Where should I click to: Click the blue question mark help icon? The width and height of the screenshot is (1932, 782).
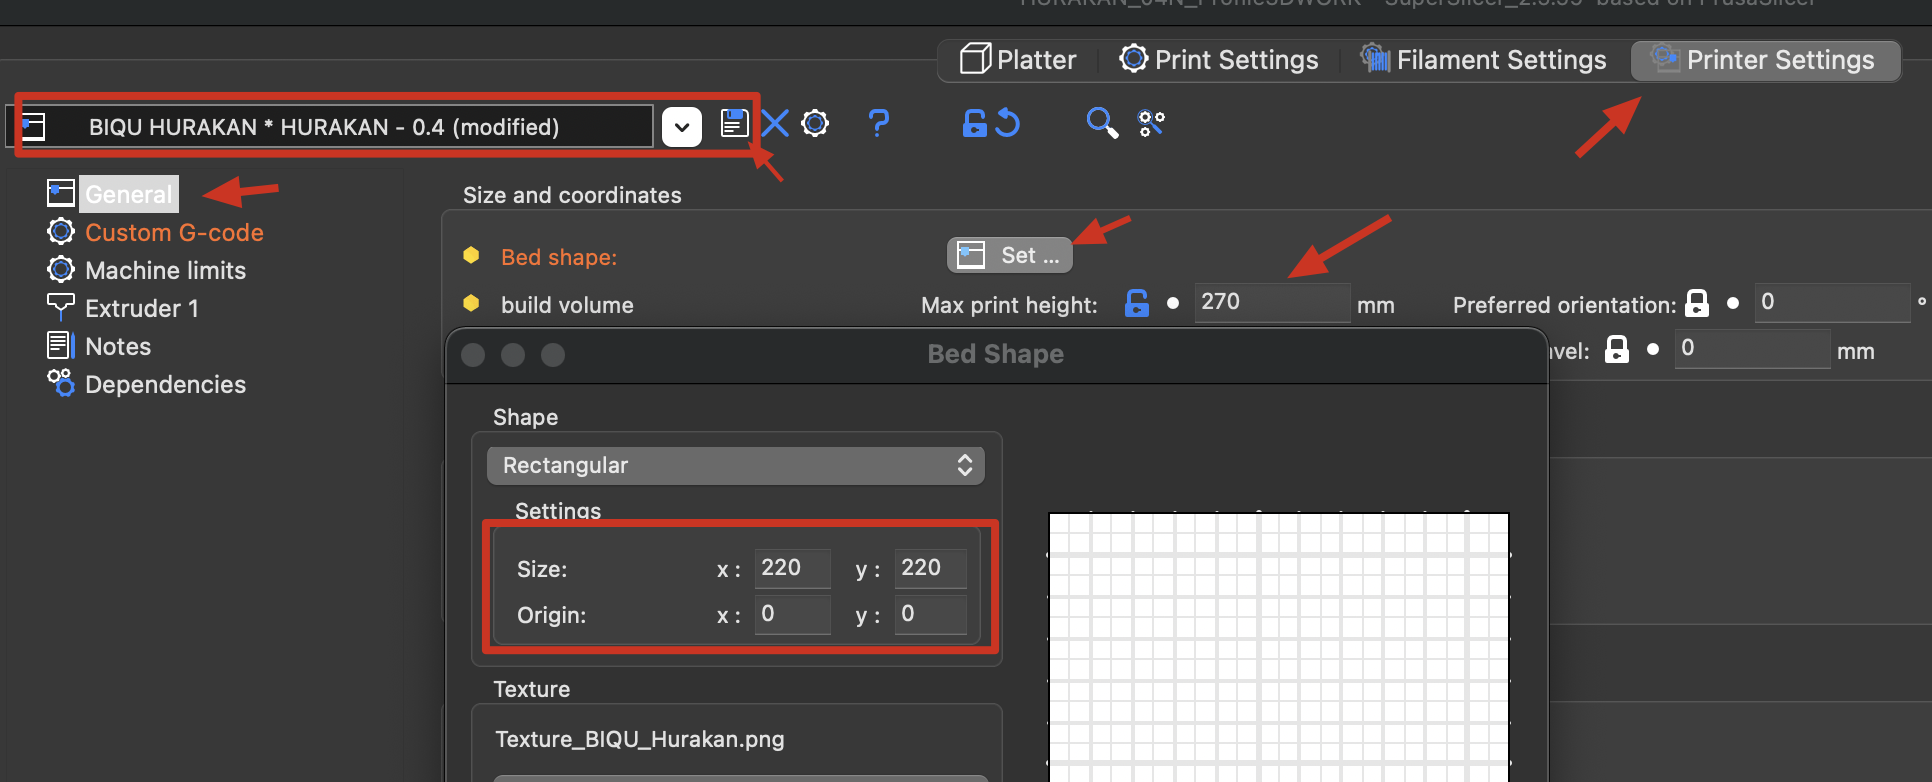point(878,124)
